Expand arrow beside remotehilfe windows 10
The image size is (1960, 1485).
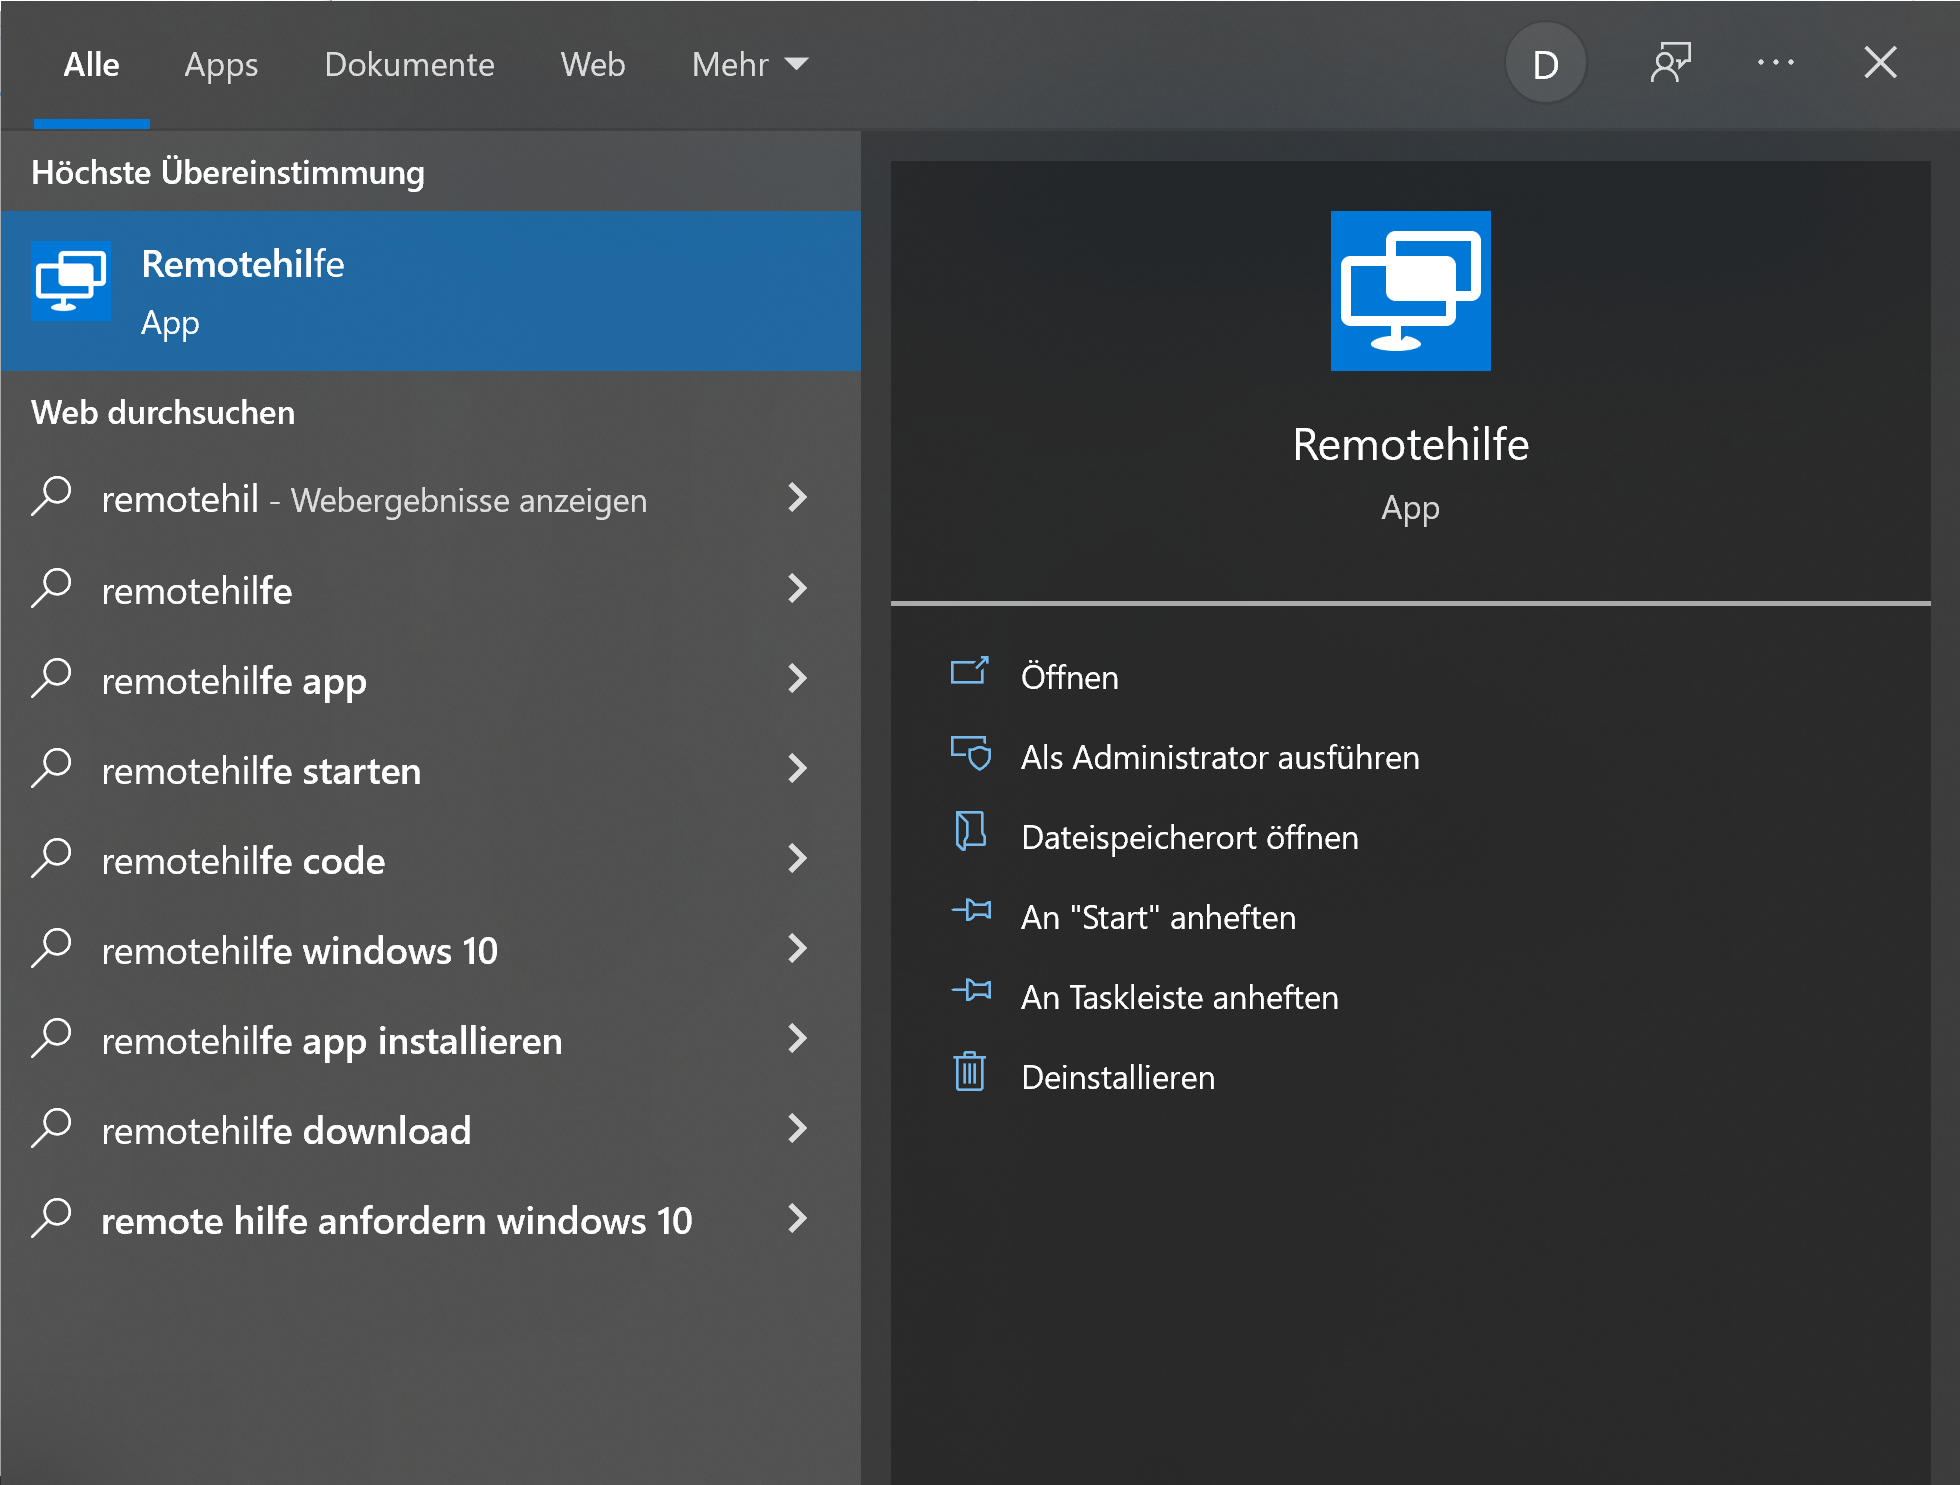pos(797,949)
